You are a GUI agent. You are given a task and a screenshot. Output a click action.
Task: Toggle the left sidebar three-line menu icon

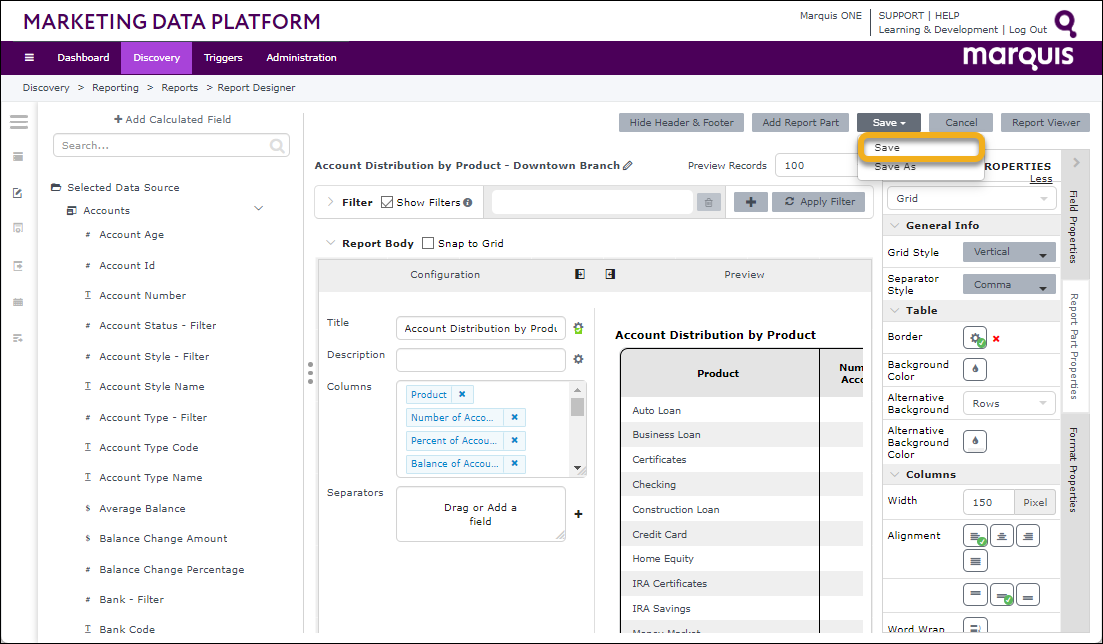[x=19, y=122]
